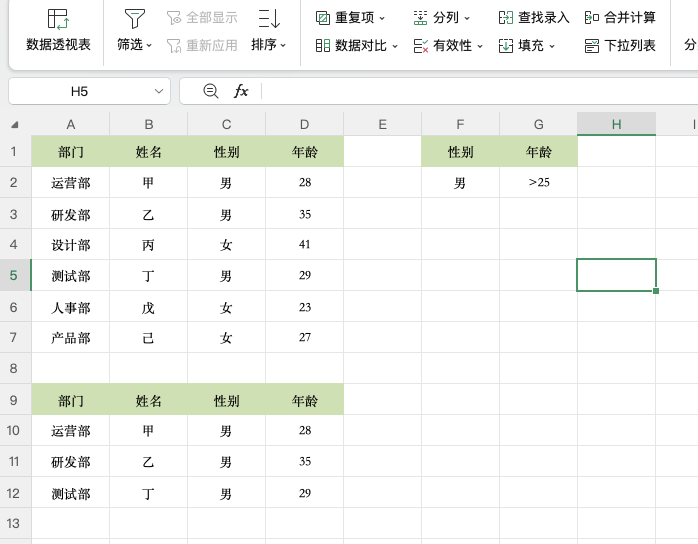The height and width of the screenshot is (544, 698).
Task: Click the 全部显示 label
Action: [212, 18]
